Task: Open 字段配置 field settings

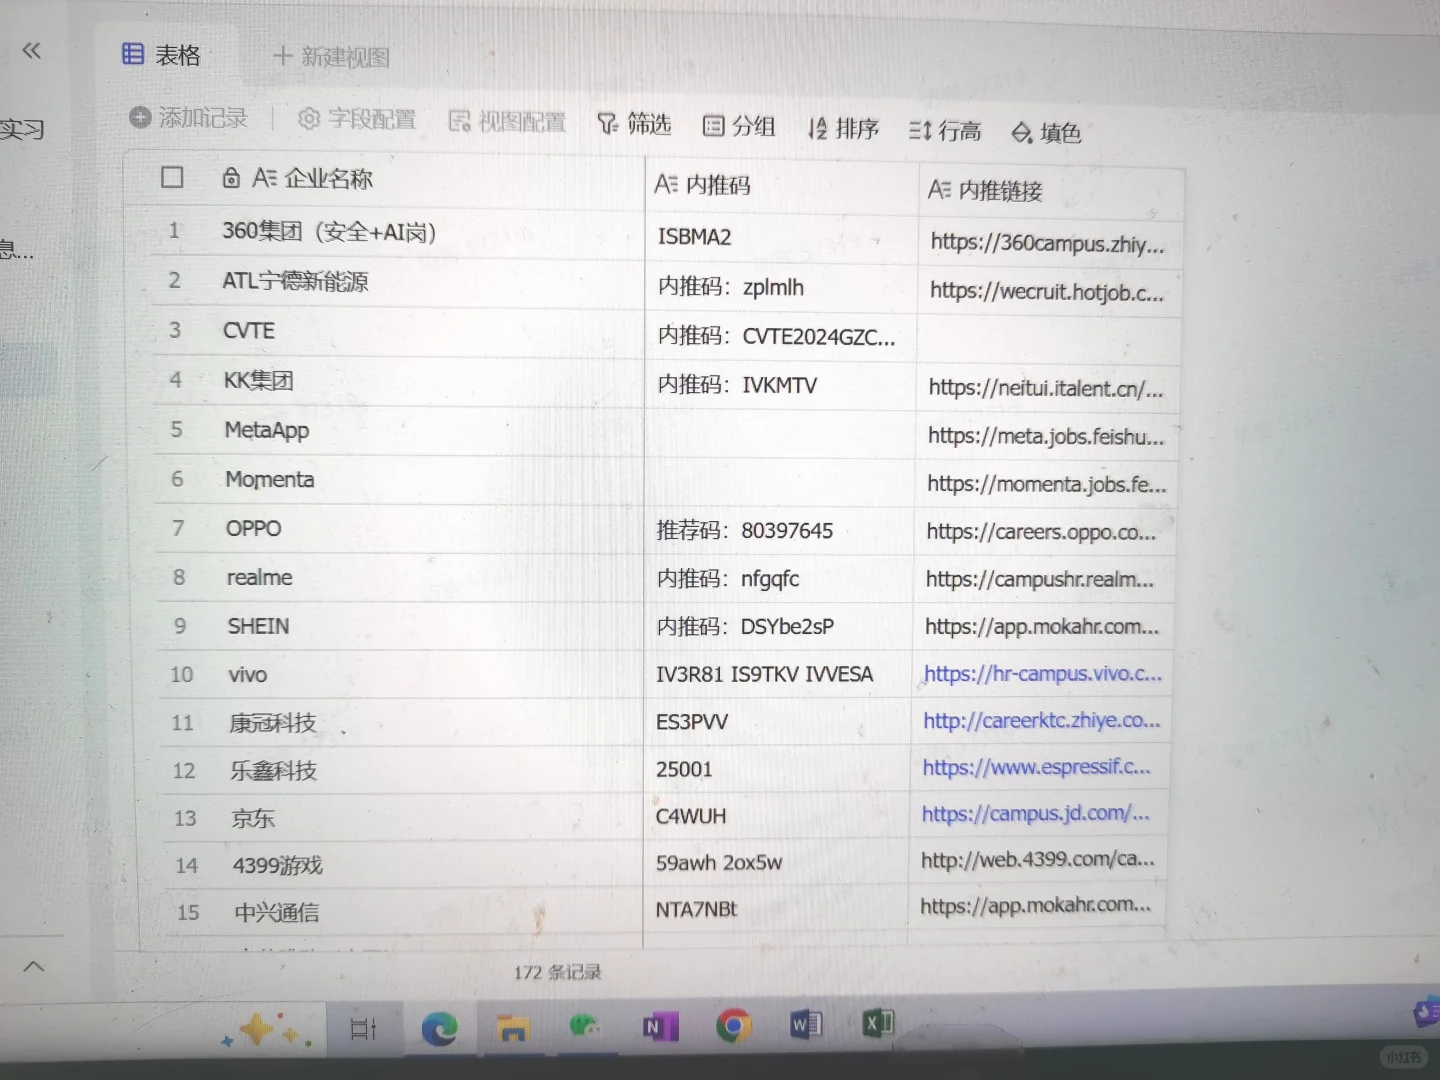Action: 357,119
